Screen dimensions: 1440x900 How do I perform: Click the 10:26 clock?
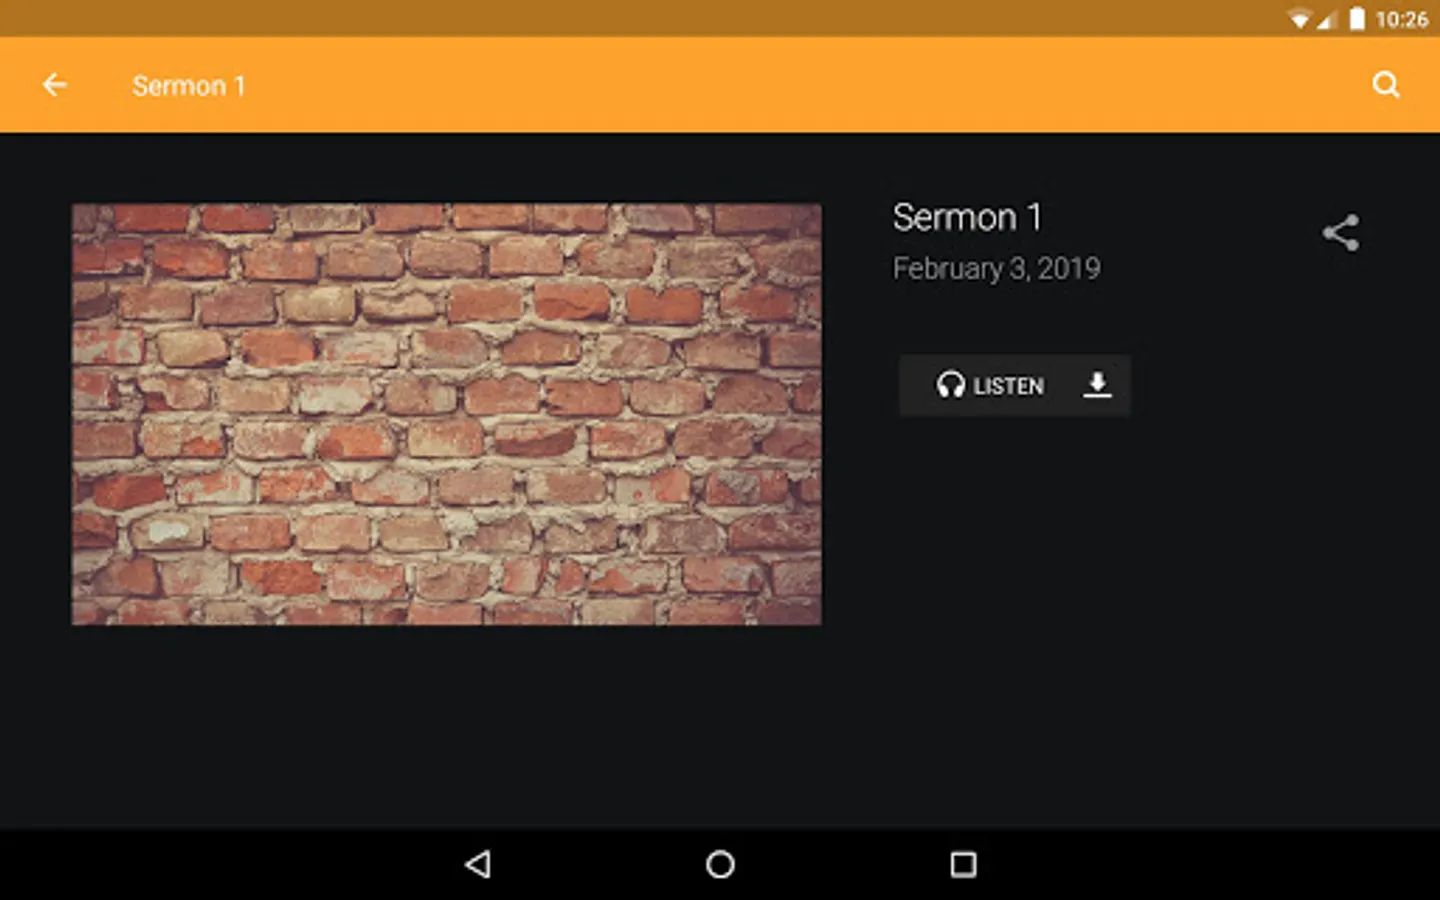click(x=1401, y=19)
